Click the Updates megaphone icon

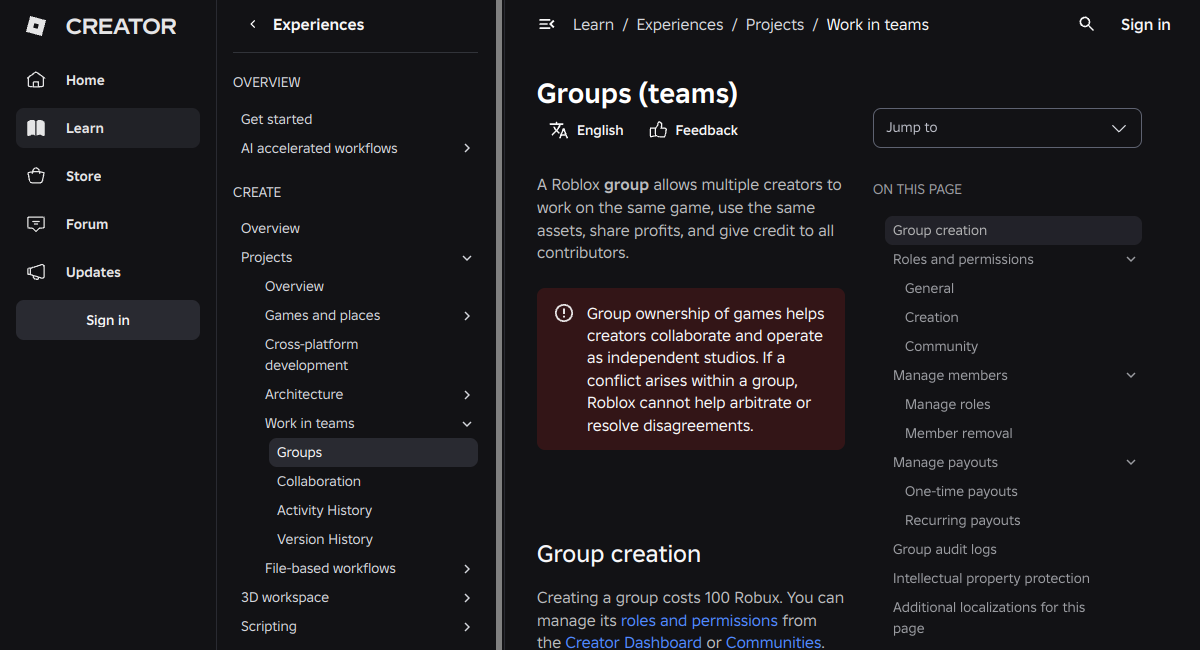pyautogui.click(x=36, y=272)
